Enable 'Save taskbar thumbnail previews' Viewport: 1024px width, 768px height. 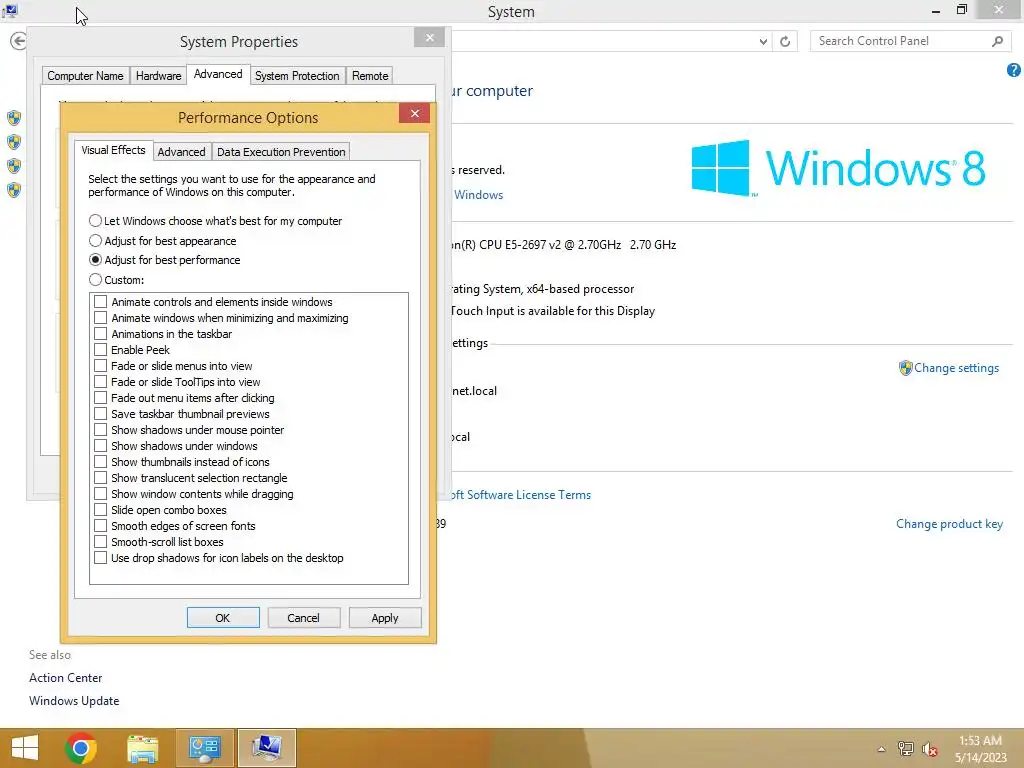(101, 413)
